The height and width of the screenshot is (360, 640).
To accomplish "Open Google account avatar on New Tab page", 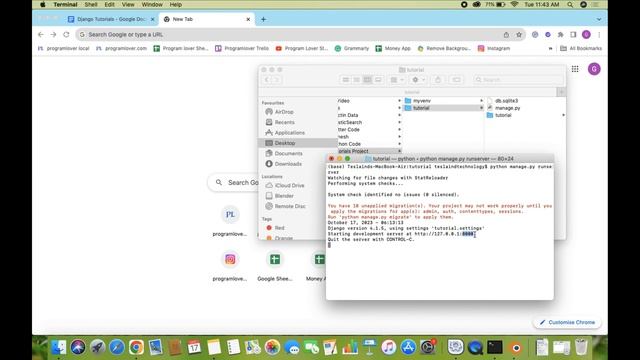I will click(594, 69).
